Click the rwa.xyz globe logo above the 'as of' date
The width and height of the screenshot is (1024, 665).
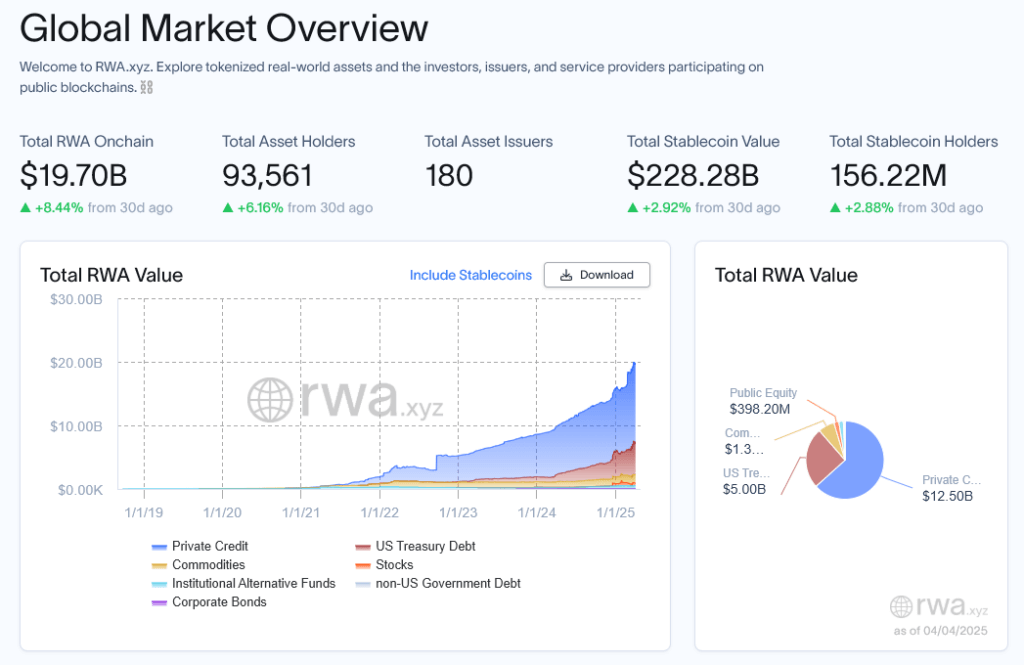900,607
